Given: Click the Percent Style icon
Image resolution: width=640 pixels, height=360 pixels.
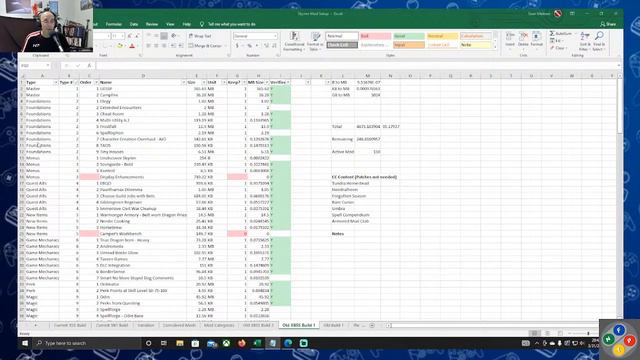Looking at the screenshot, I should (x=249, y=46).
